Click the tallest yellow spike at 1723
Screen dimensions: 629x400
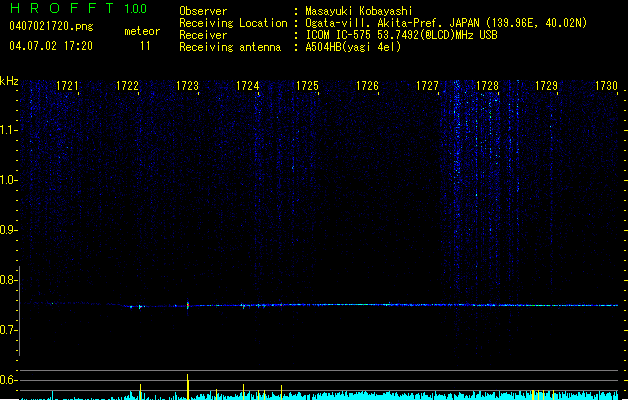click(x=187, y=387)
